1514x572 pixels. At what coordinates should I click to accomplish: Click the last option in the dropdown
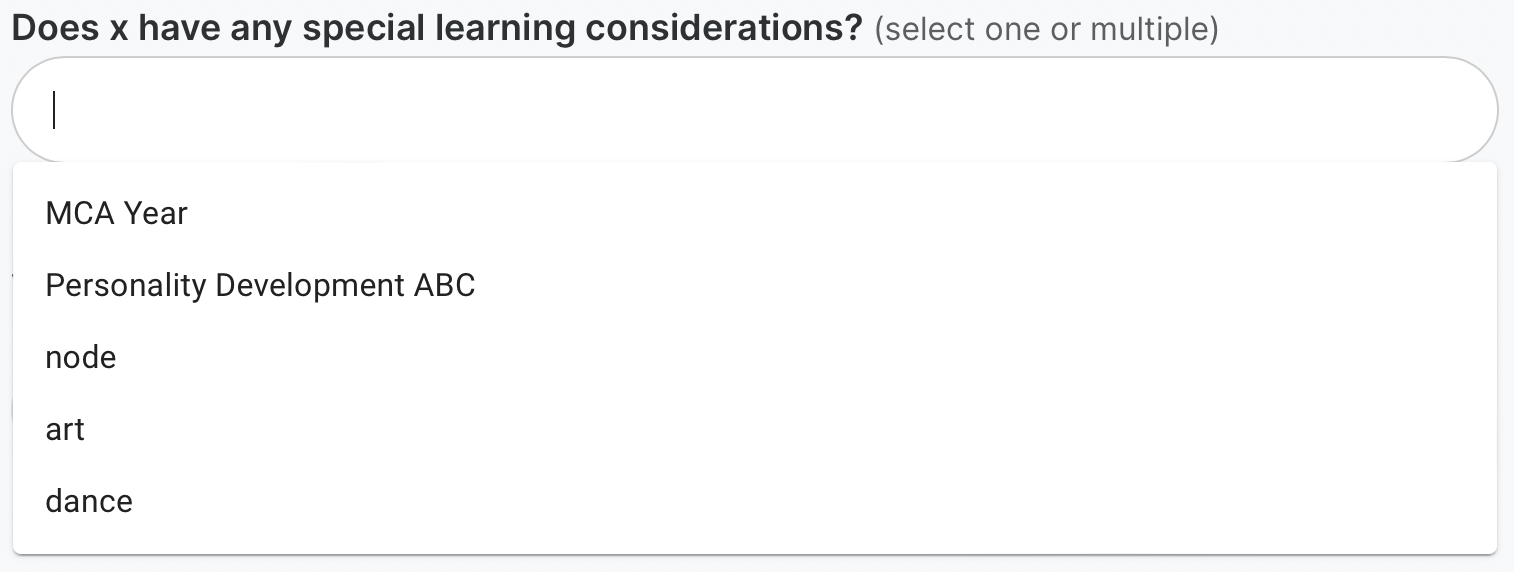[x=89, y=502]
